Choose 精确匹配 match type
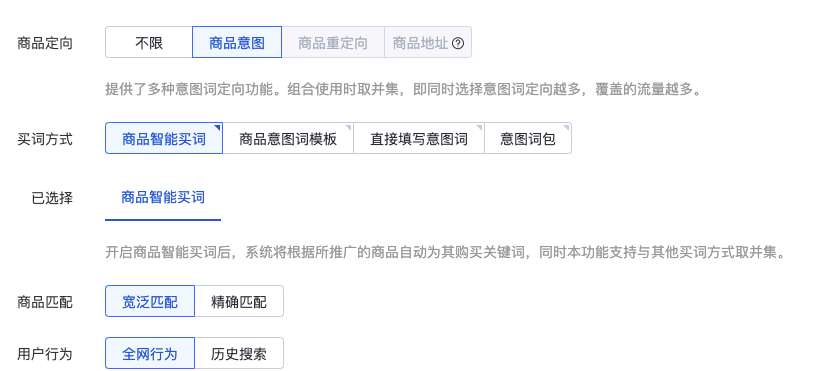The image size is (814, 371). [239, 301]
